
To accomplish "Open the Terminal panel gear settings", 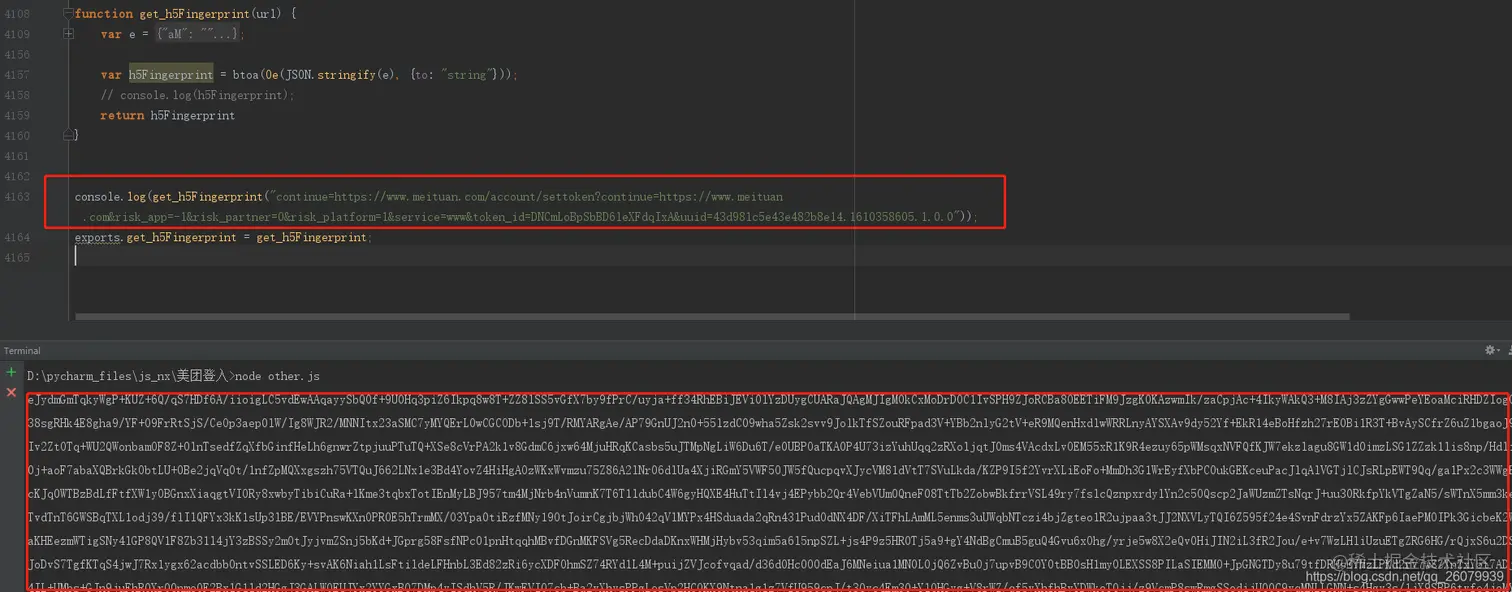I will pyautogui.click(x=1490, y=350).
